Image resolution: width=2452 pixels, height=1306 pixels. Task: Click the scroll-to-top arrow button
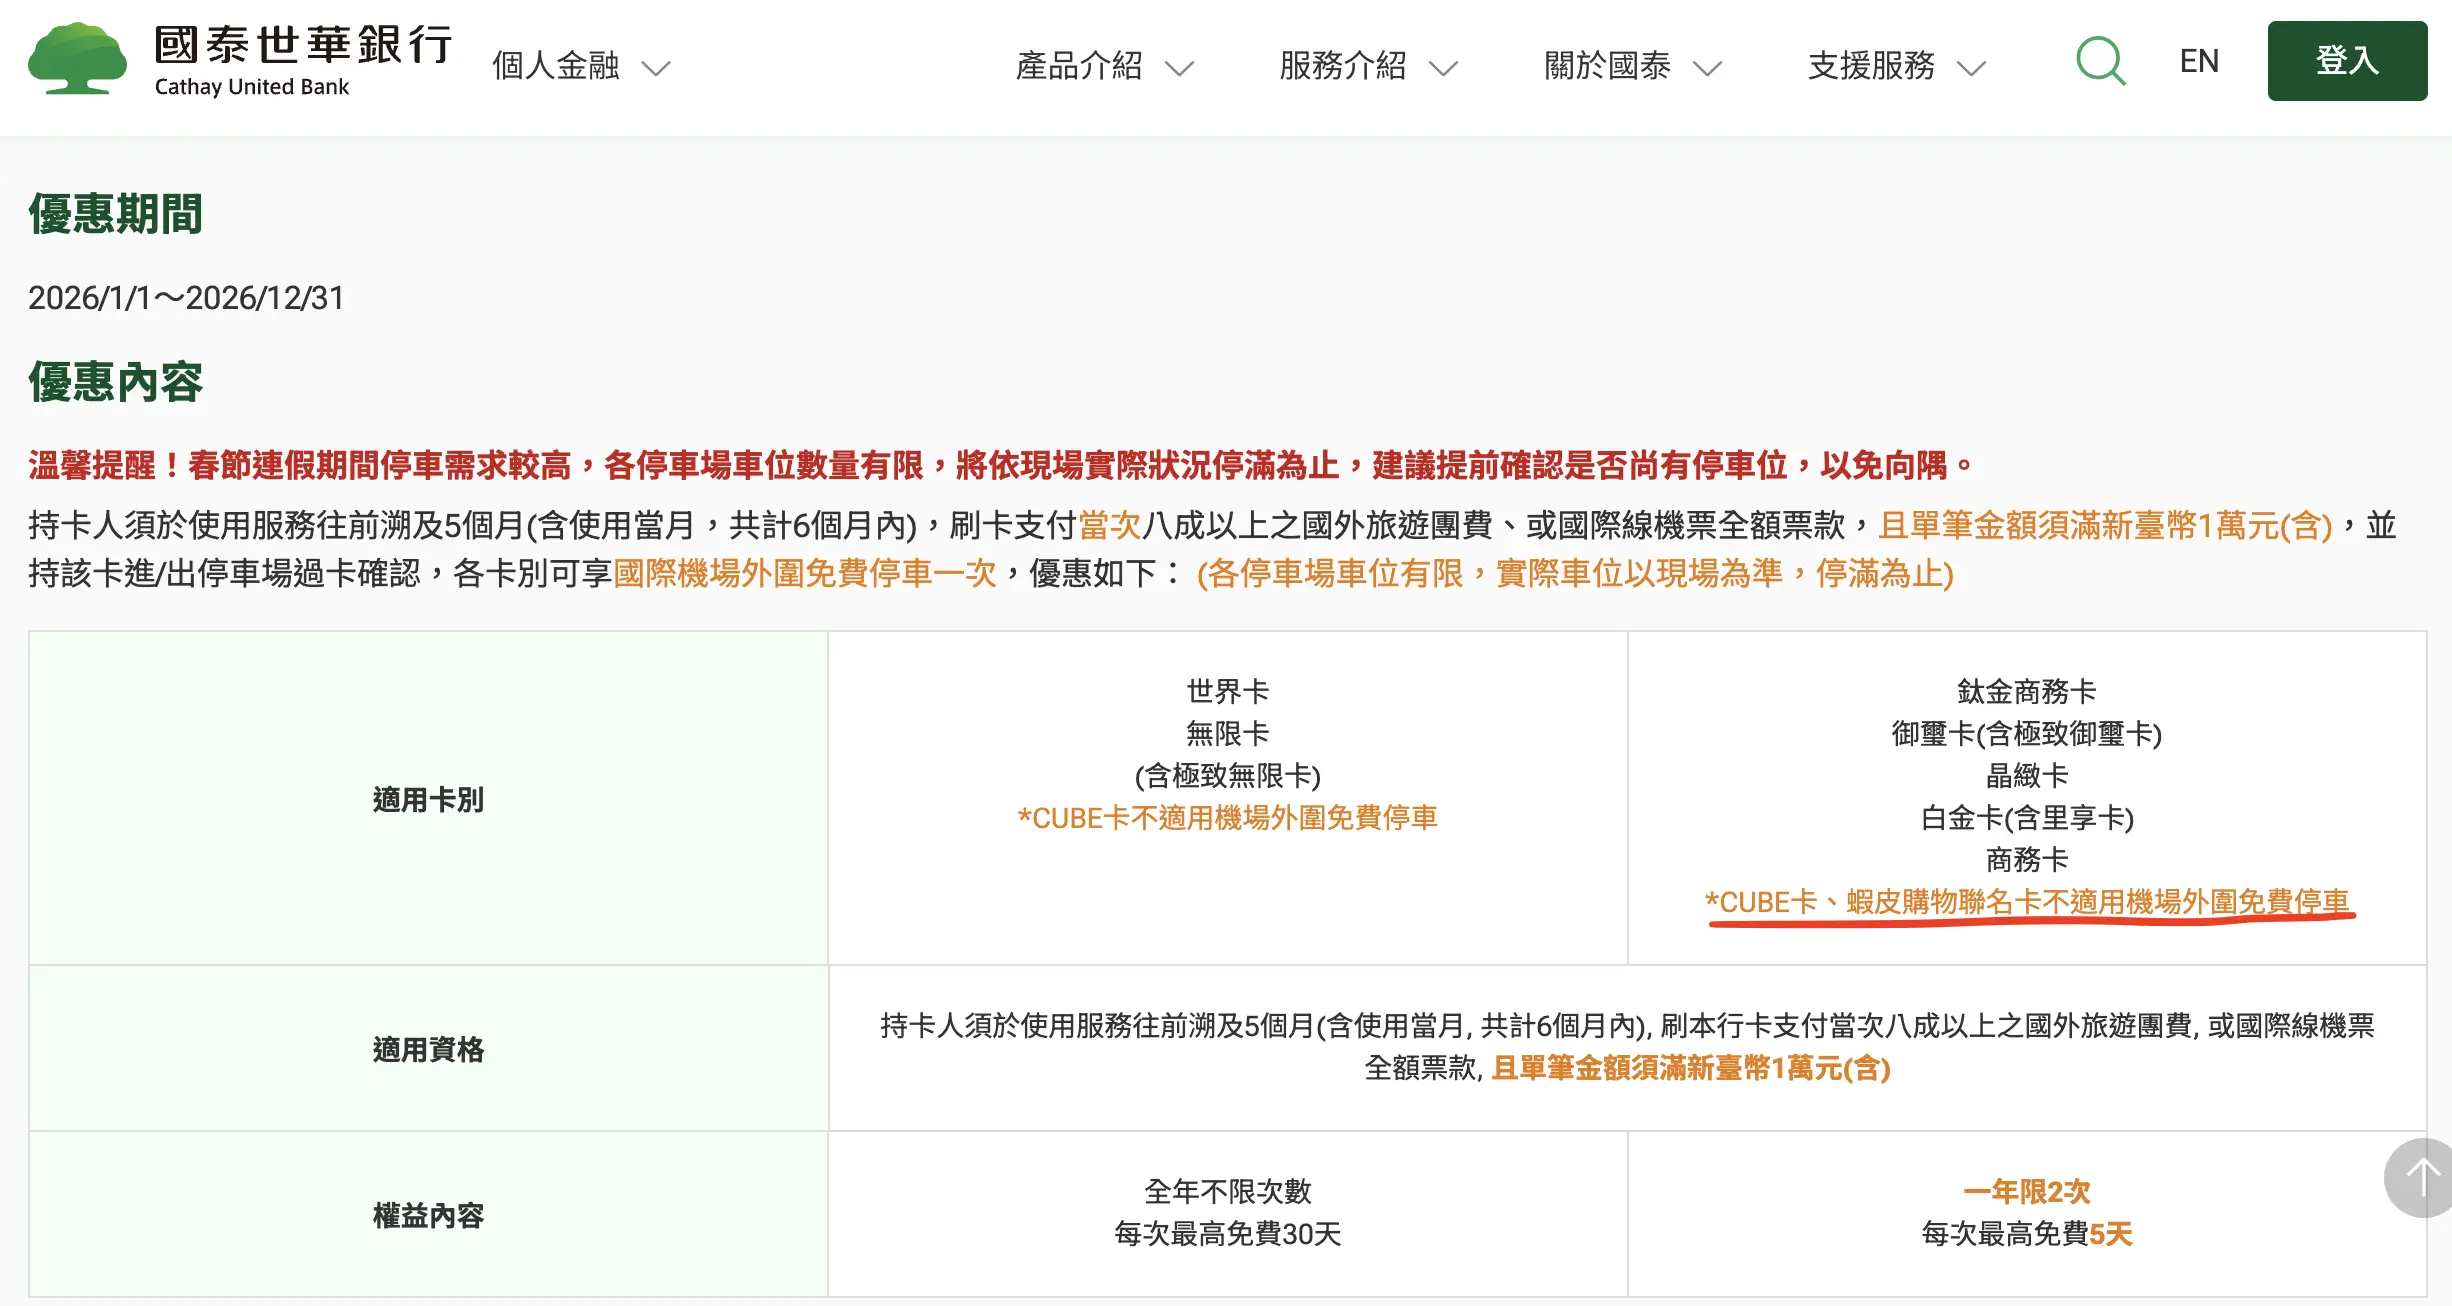[x=2420, y=1178]
